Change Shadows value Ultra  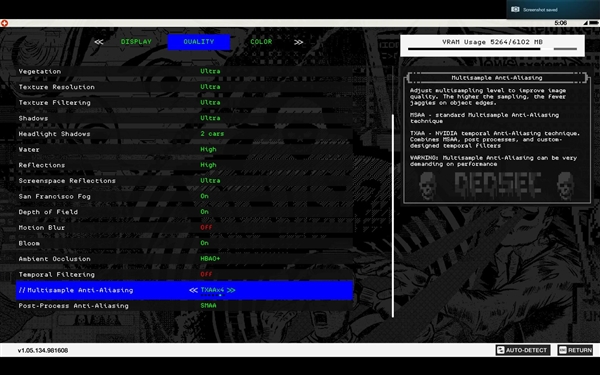tap(210, 118)
